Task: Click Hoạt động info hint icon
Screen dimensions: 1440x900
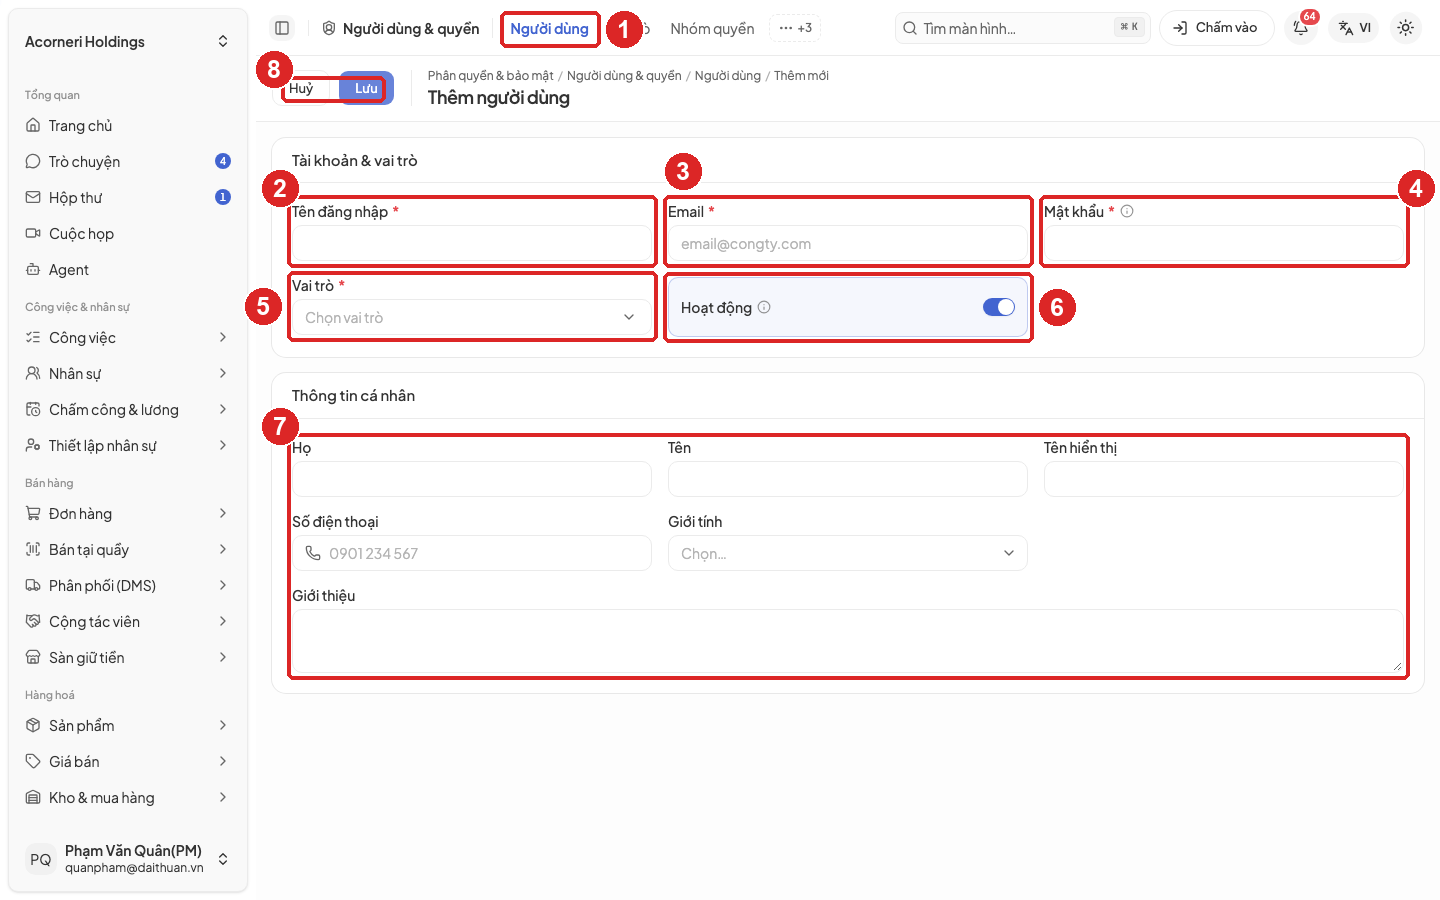Action: tap(764, 307)
